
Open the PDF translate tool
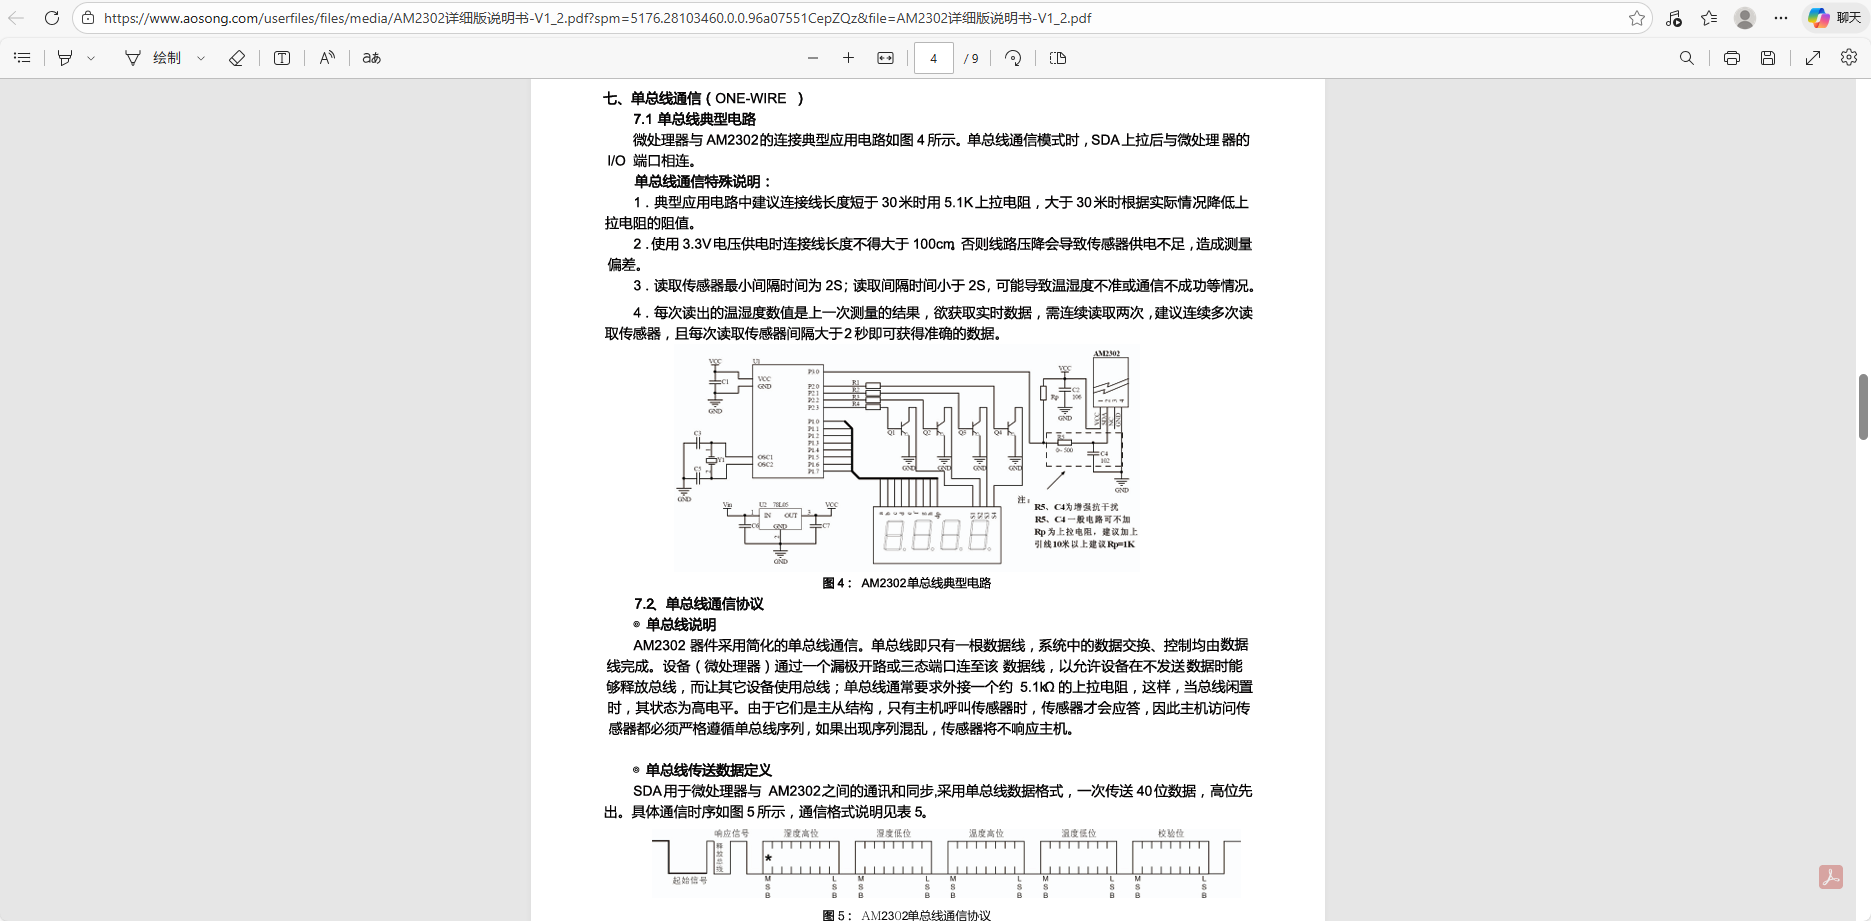click(x=370, y=57)
